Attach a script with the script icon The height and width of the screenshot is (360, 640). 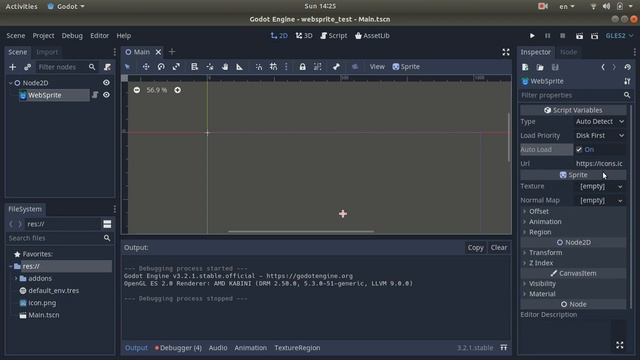pyautogui.click(x=107, y=67)
